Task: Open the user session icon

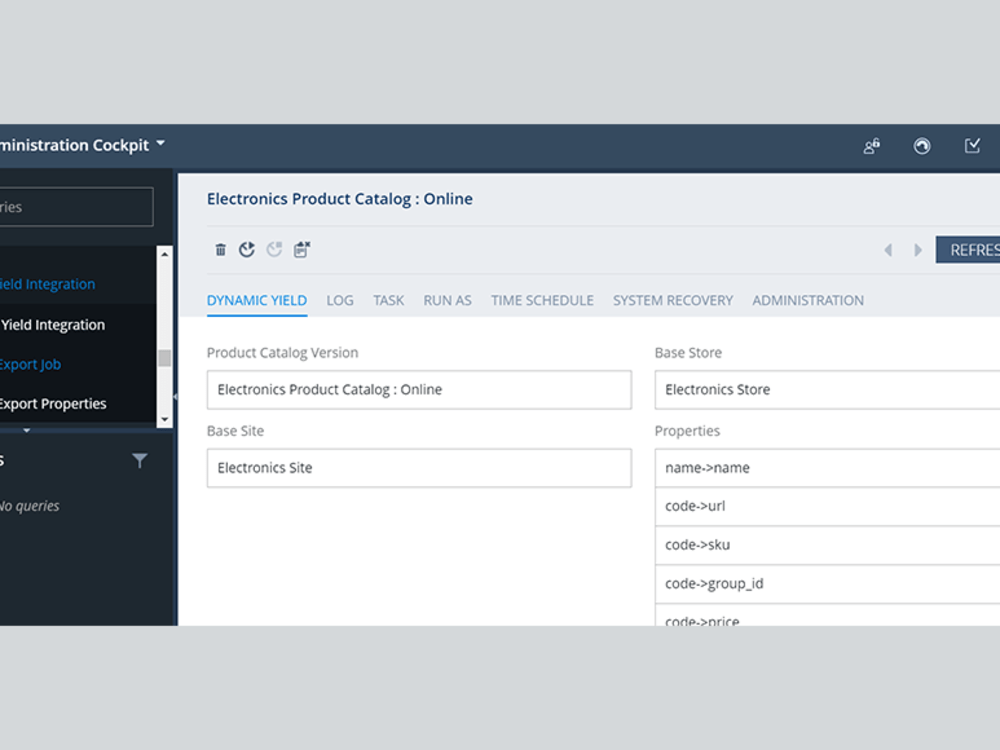Action: click(x=870, y=145)
